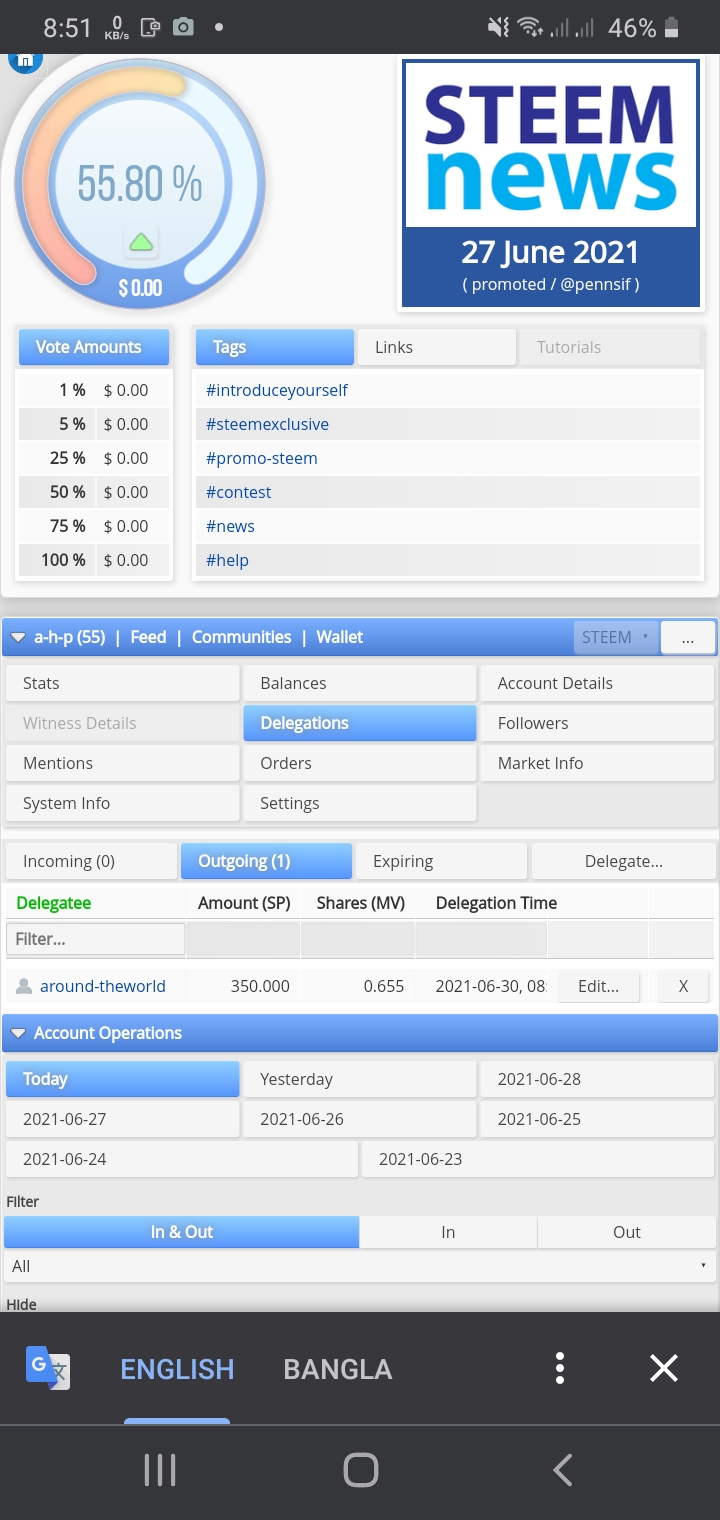Select the Out filter option
The width and height of the screenshot is (720, 1520).
tap(627, 1232)
